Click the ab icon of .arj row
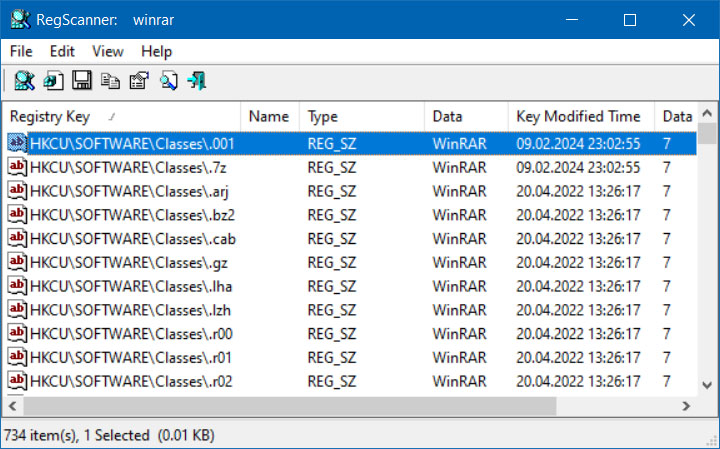The width and height of the screenshot is (720, 449). [x=17, y=191]
